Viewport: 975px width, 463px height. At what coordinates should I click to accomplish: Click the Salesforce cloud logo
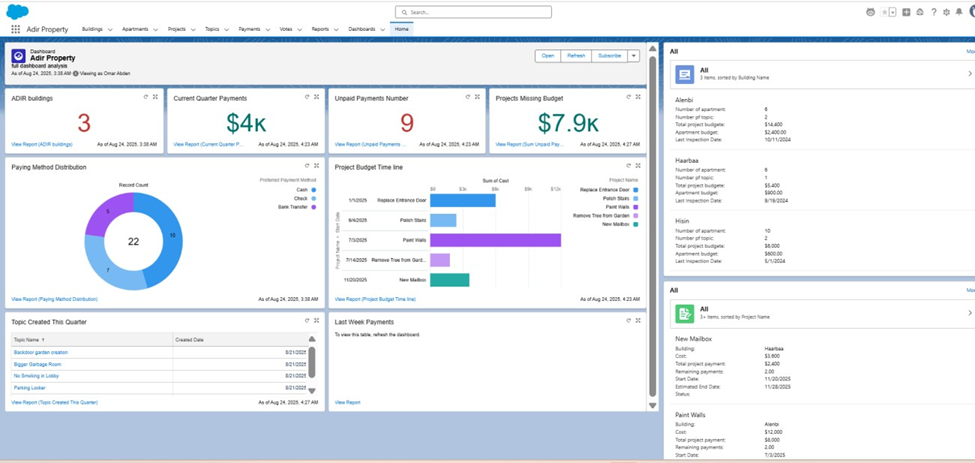click(17, 12)
